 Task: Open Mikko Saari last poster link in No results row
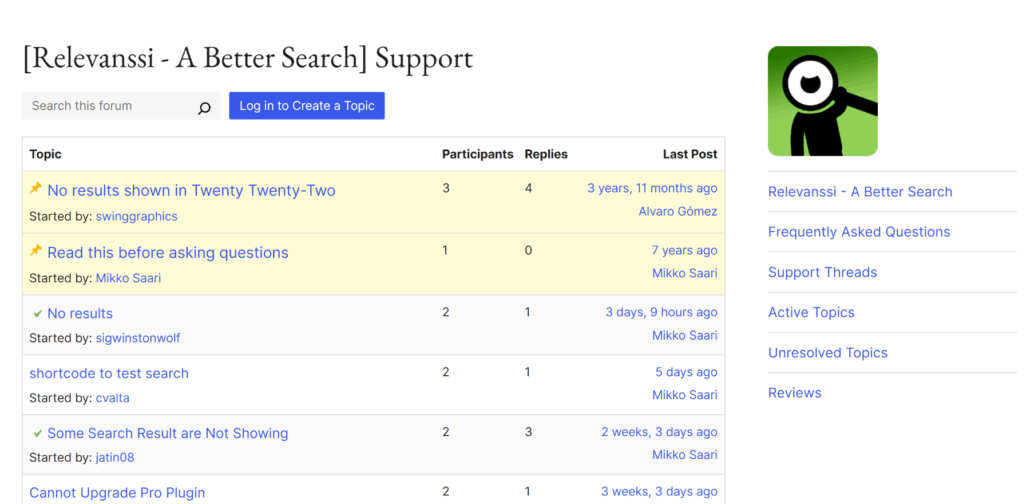pos(684,336)
